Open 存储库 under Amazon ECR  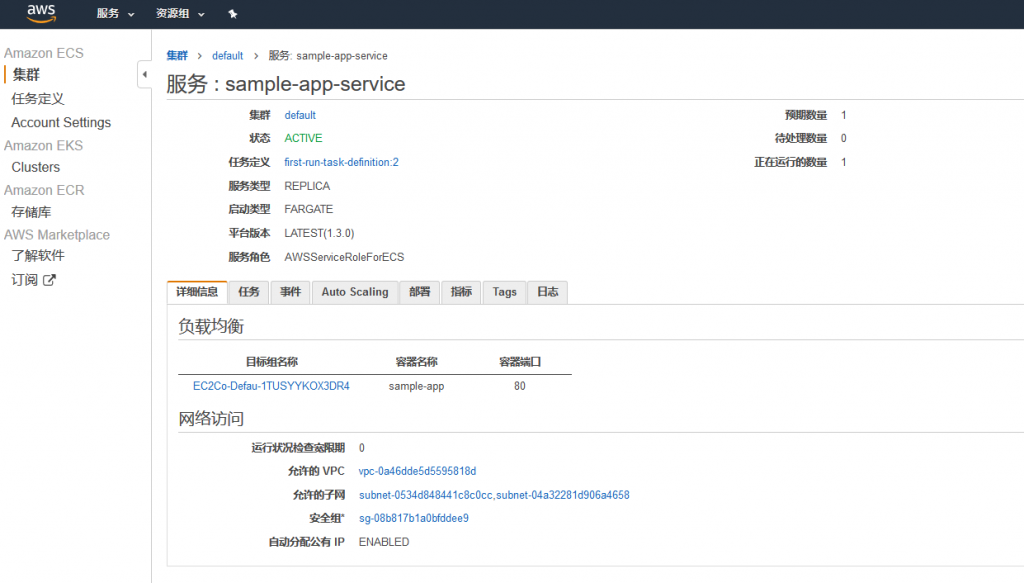[x=31, y=212]
